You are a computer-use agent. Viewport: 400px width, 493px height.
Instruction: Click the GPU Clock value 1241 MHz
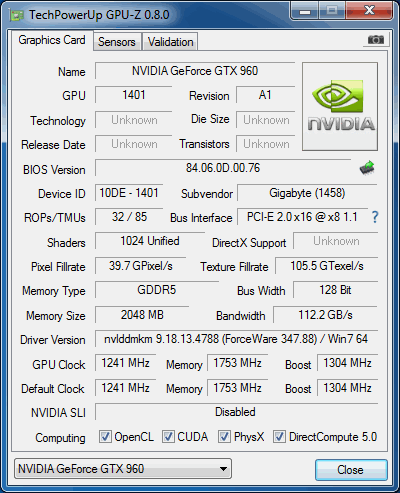click(126, 363)
